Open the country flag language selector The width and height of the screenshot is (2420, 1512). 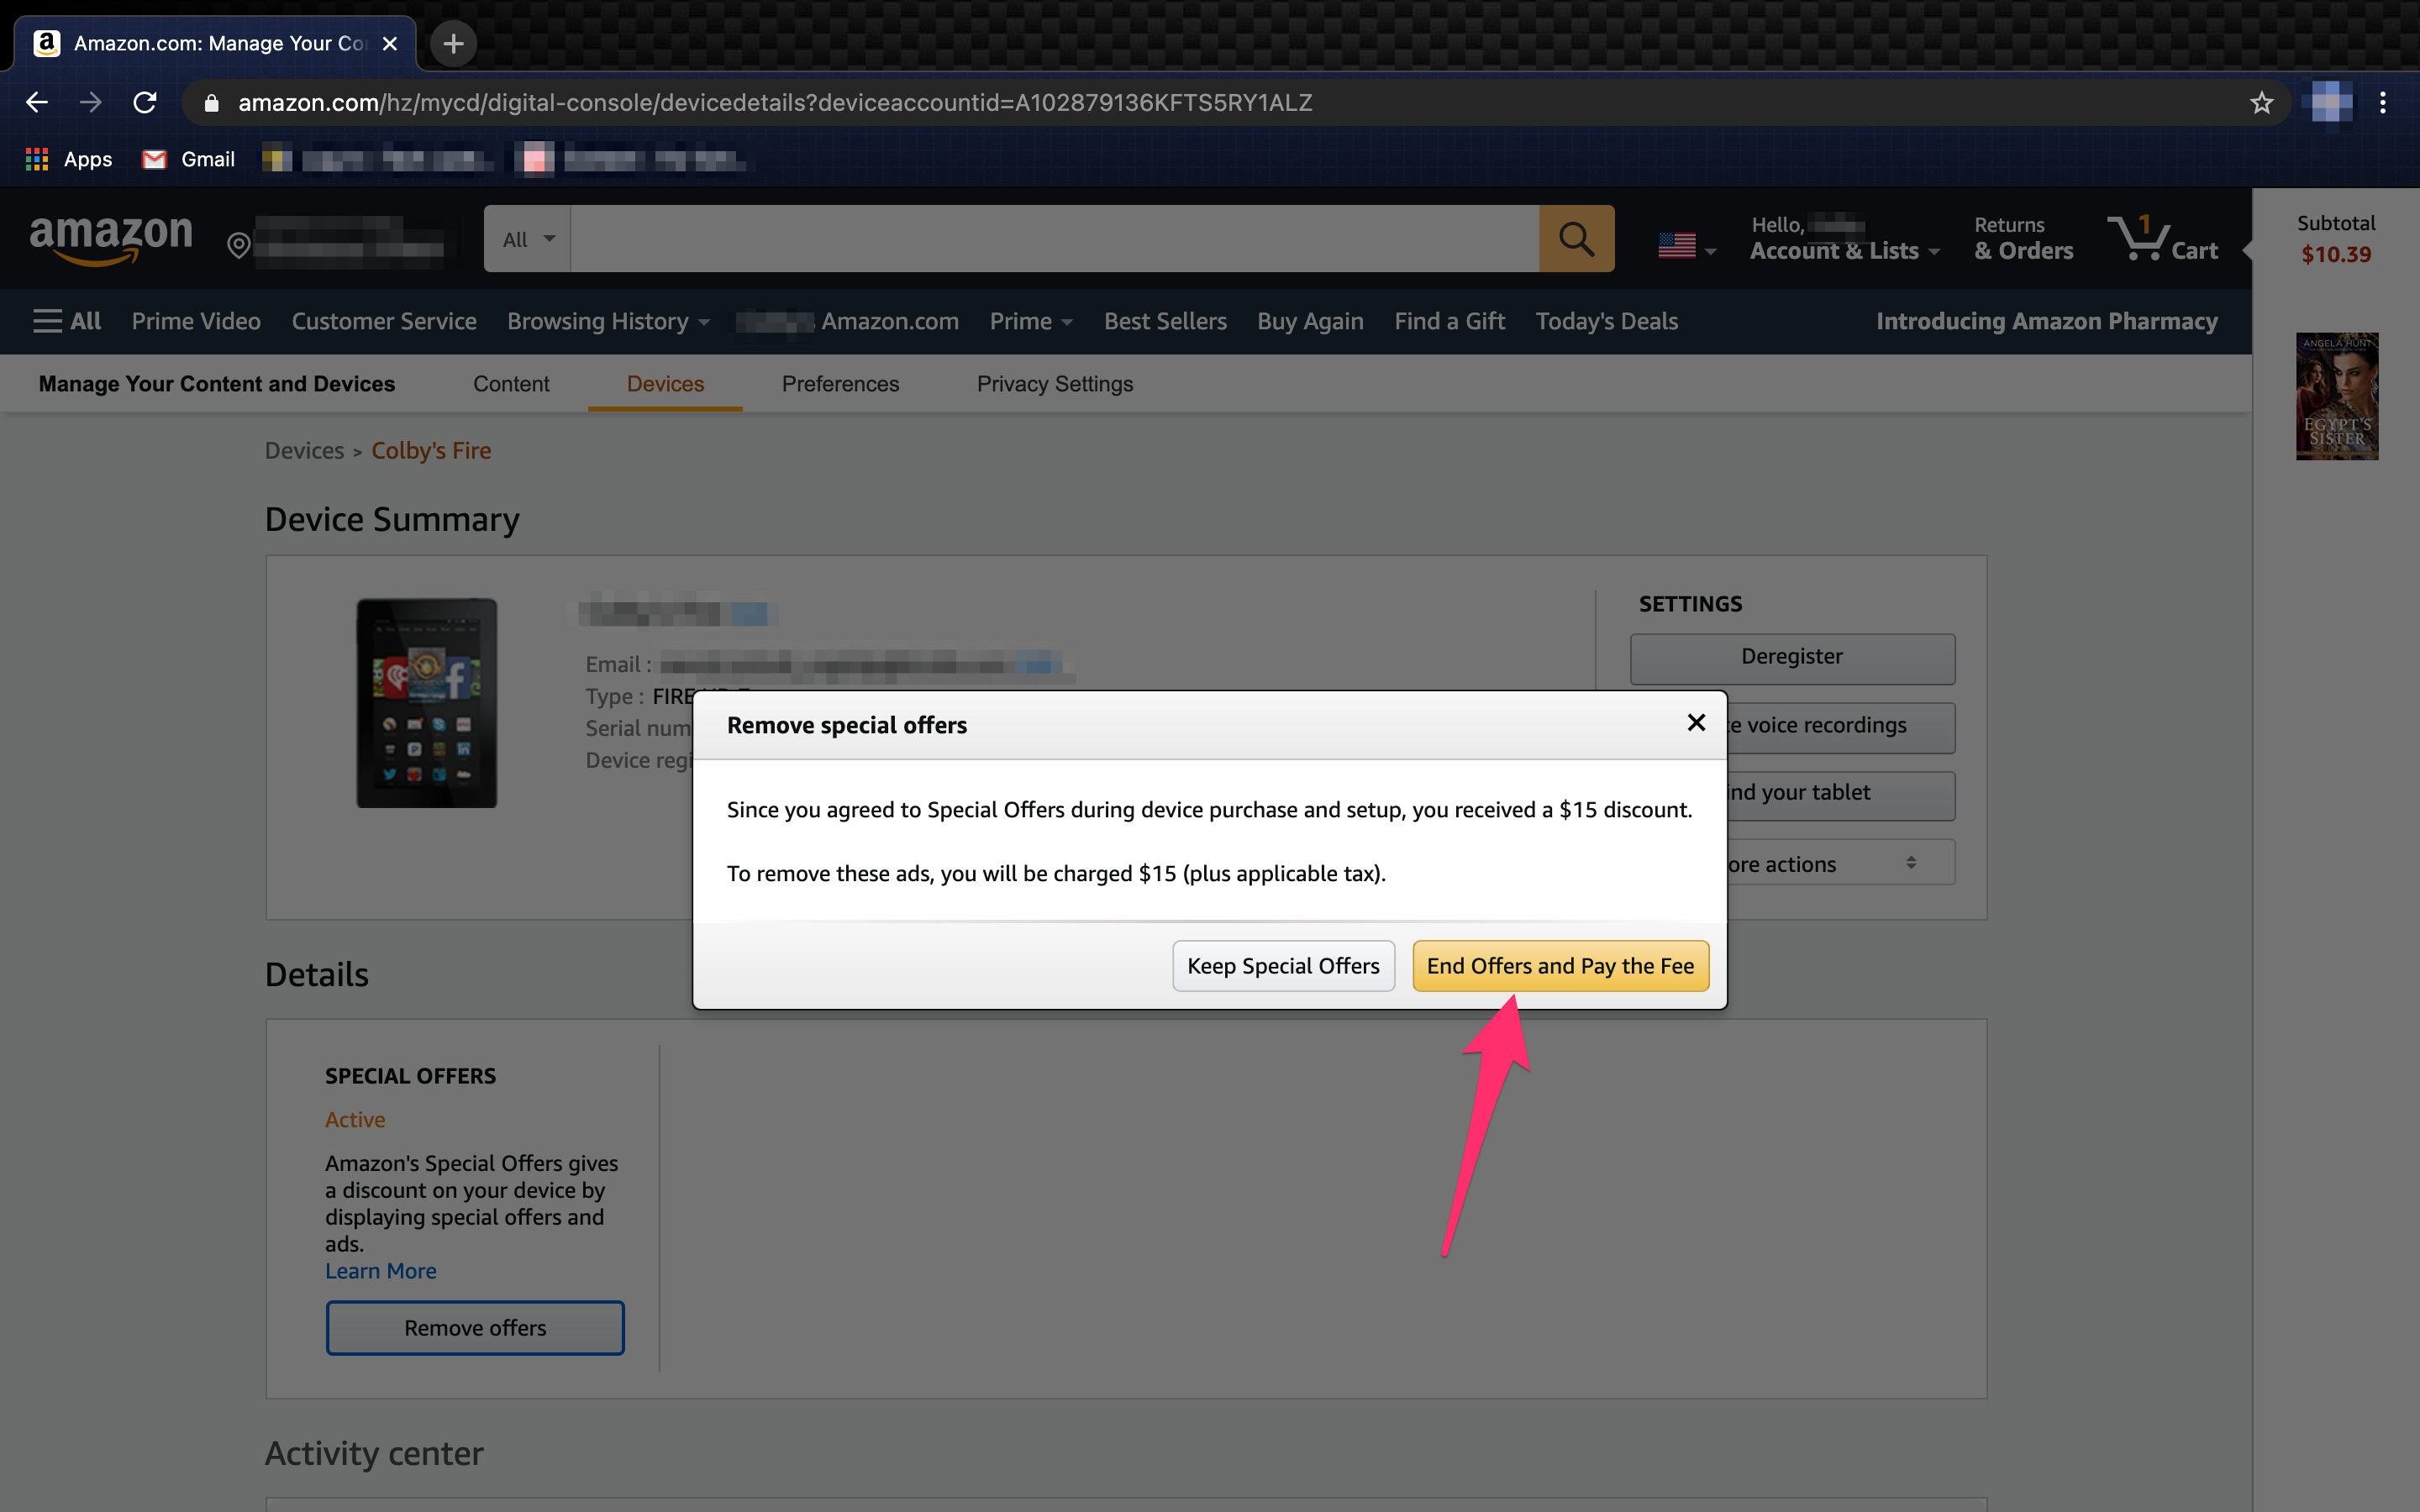[1686, 245]
